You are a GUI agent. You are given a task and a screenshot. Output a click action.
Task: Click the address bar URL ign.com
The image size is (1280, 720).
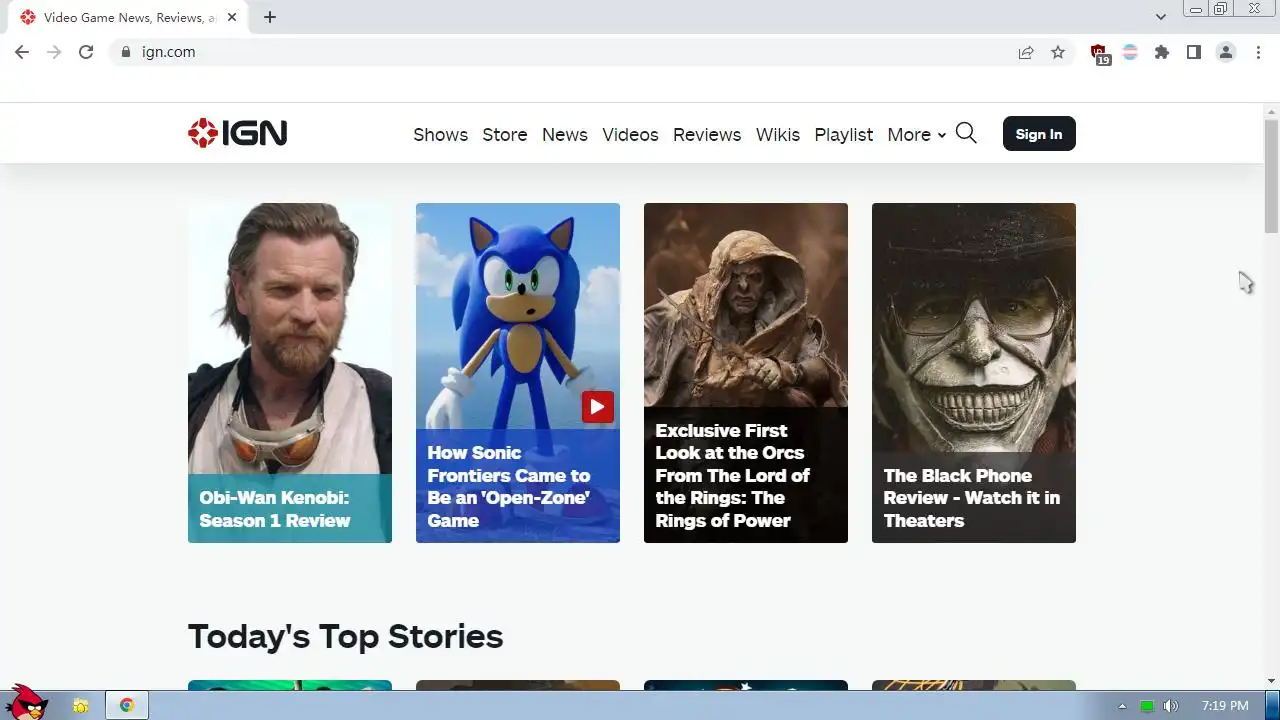pyautogui.click(x=168, y=52)
